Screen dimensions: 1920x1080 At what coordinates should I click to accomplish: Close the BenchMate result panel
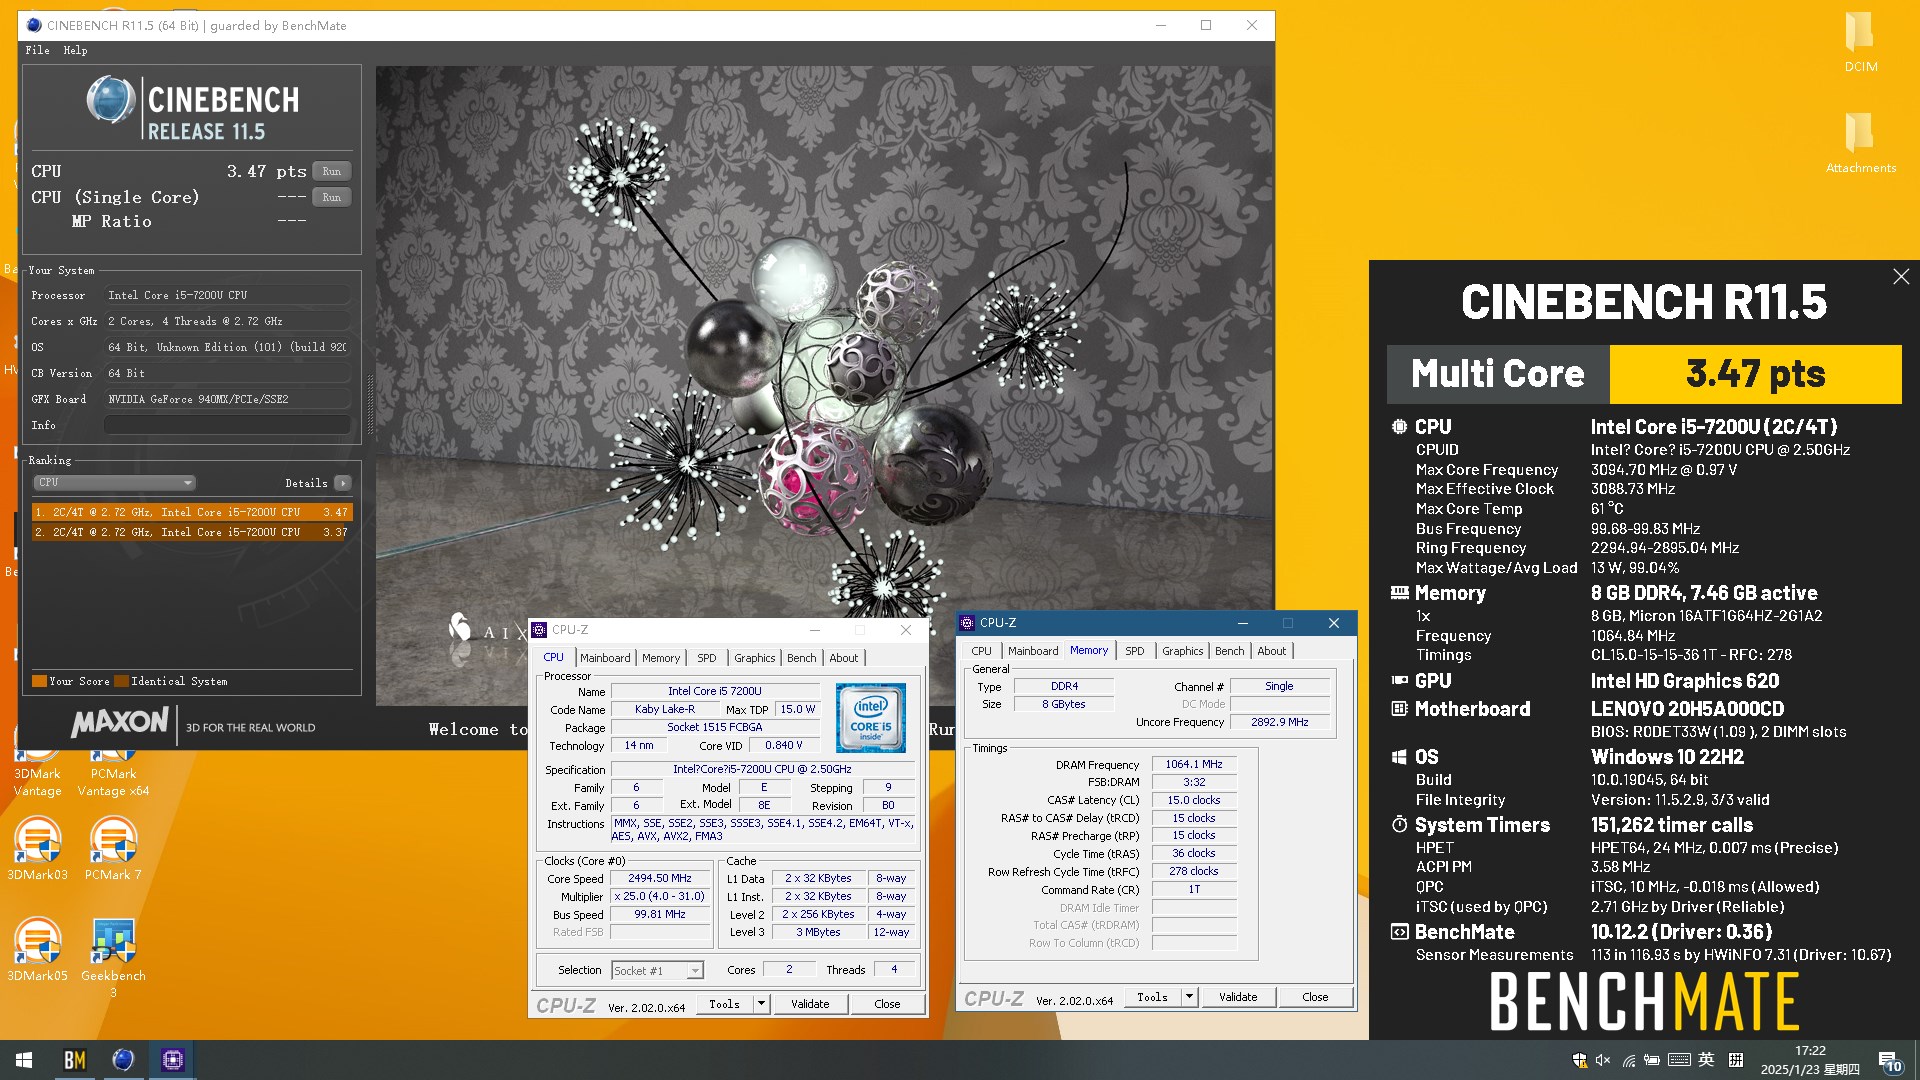pos(1901,277)
